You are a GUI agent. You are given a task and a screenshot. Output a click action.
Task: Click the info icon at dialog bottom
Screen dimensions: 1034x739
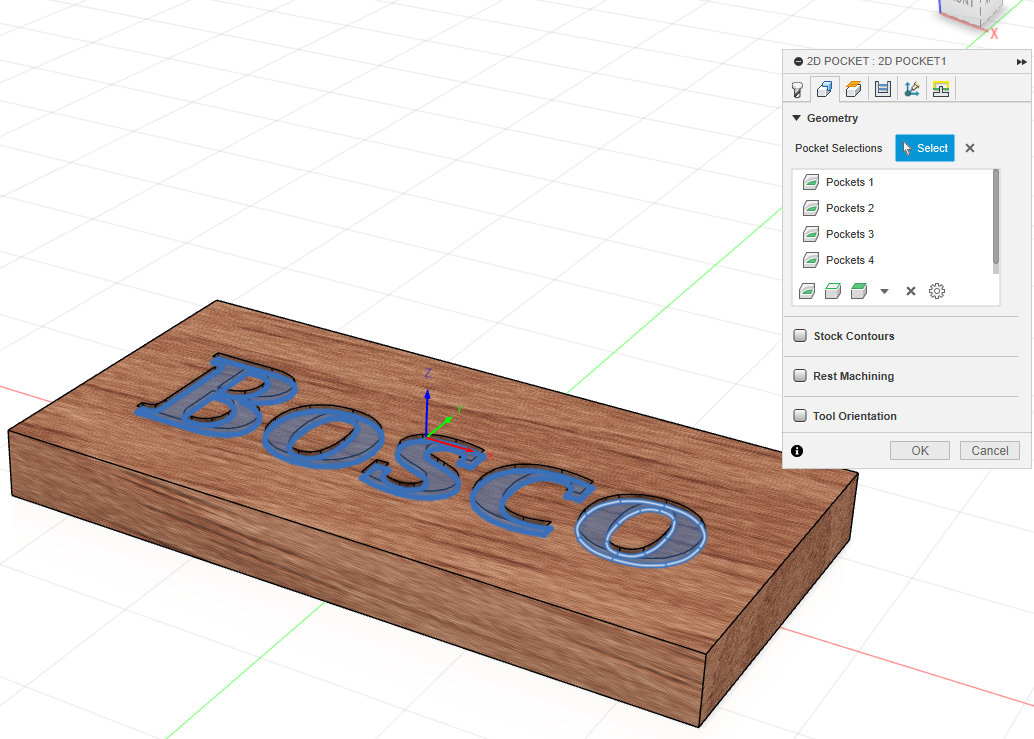point(797,451)
